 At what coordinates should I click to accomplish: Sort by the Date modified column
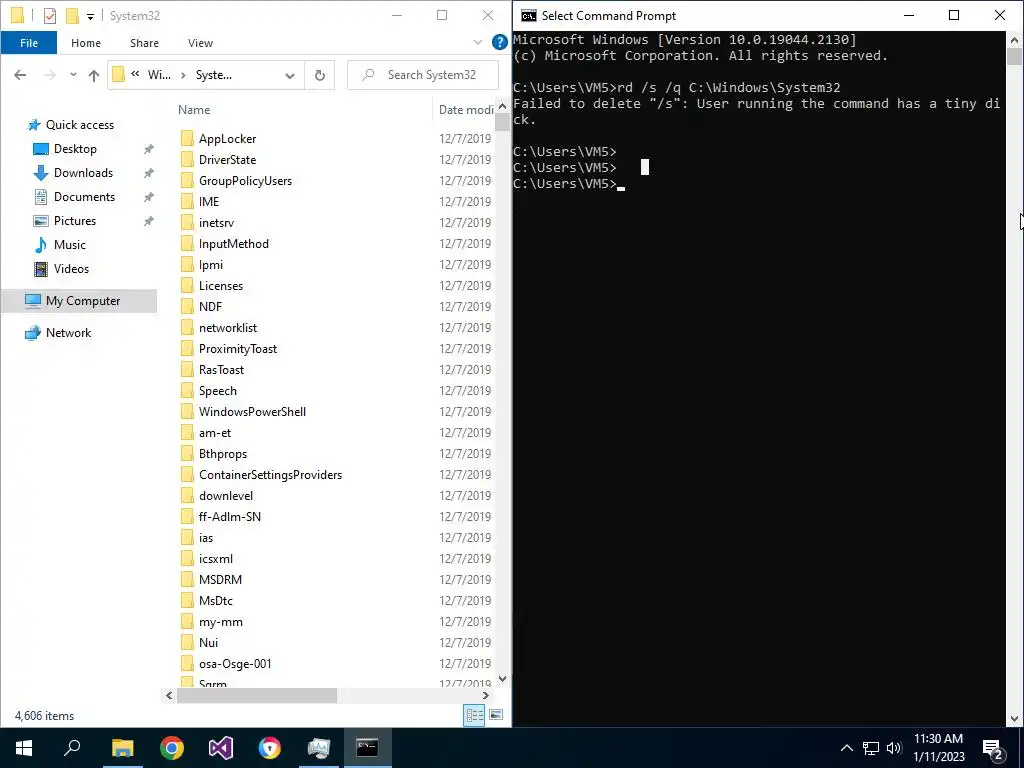466,110
